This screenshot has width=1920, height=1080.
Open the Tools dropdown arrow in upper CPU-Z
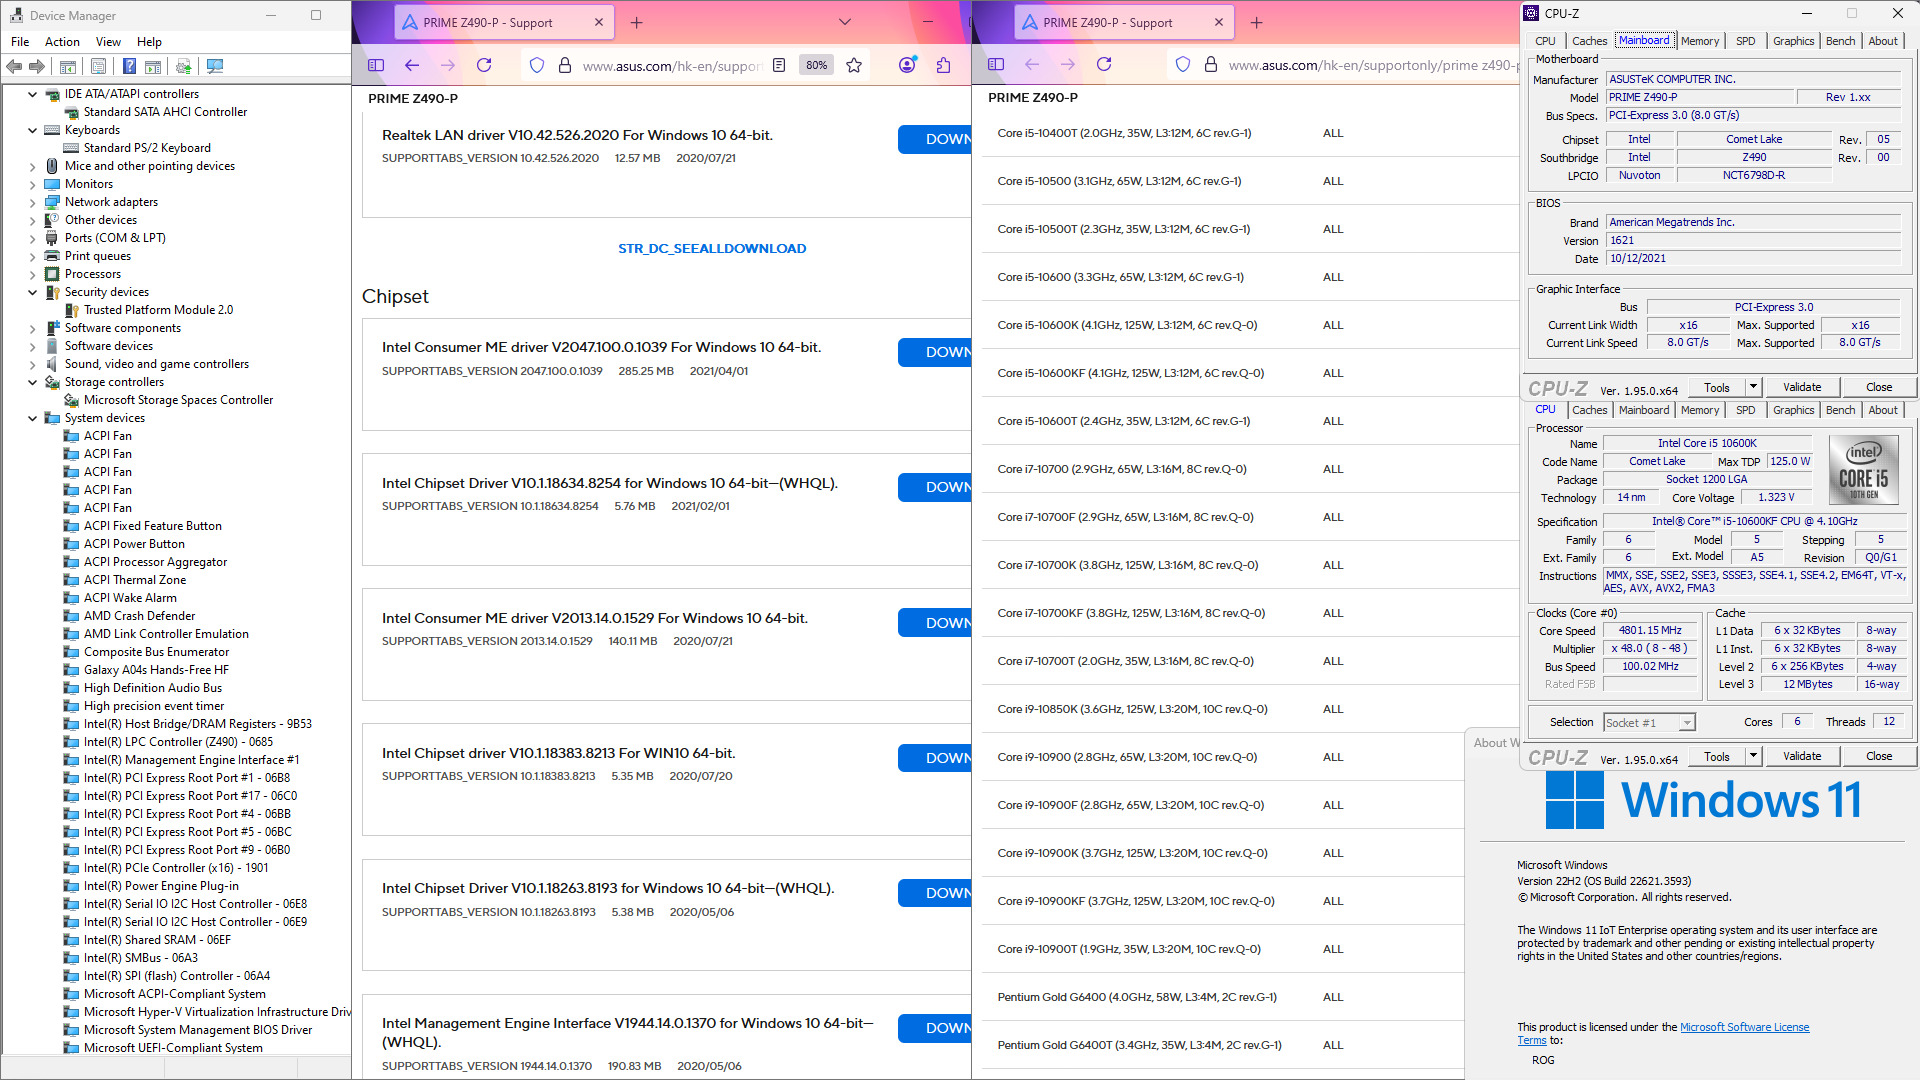click(1753, 387)
